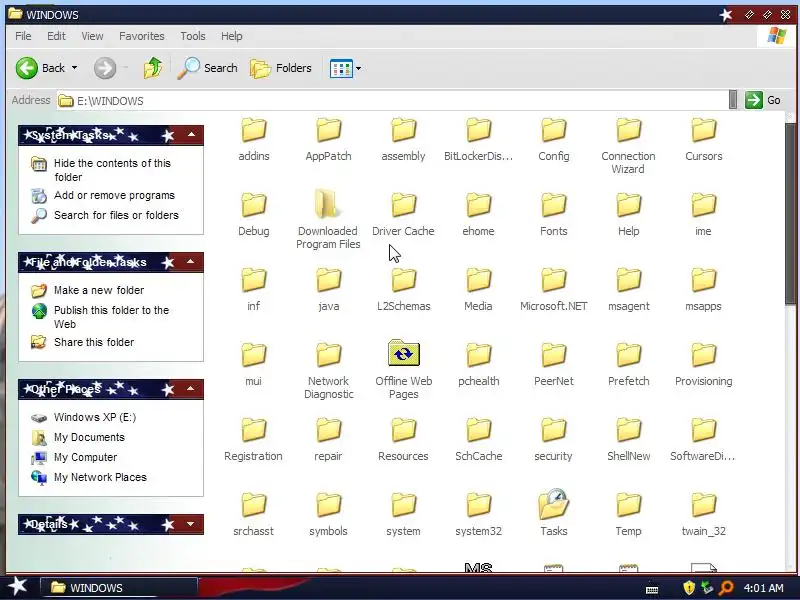Select the Offline Web Pages icon
This screenshot has height=600, width=800.
404,353
